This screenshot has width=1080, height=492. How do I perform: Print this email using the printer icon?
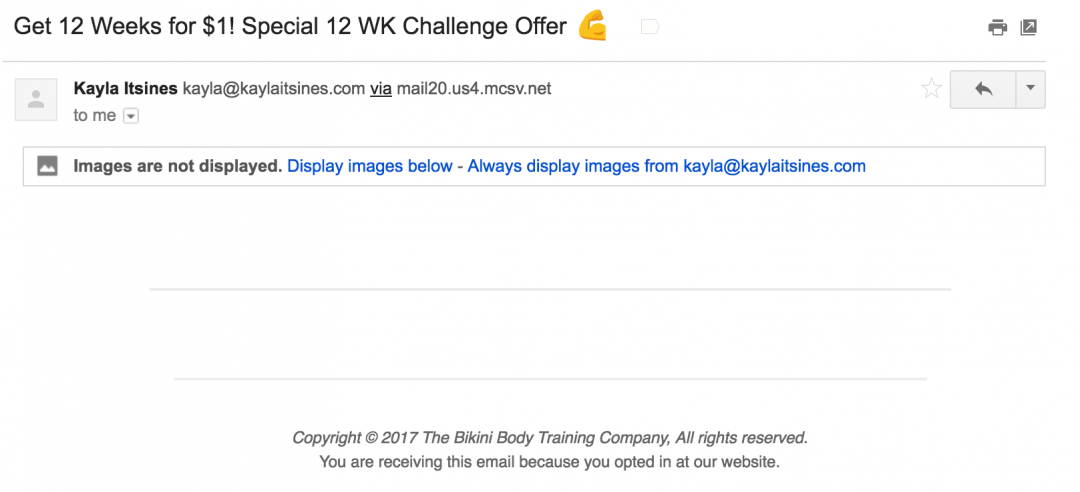pyautogui.click(x=997, y=28)
